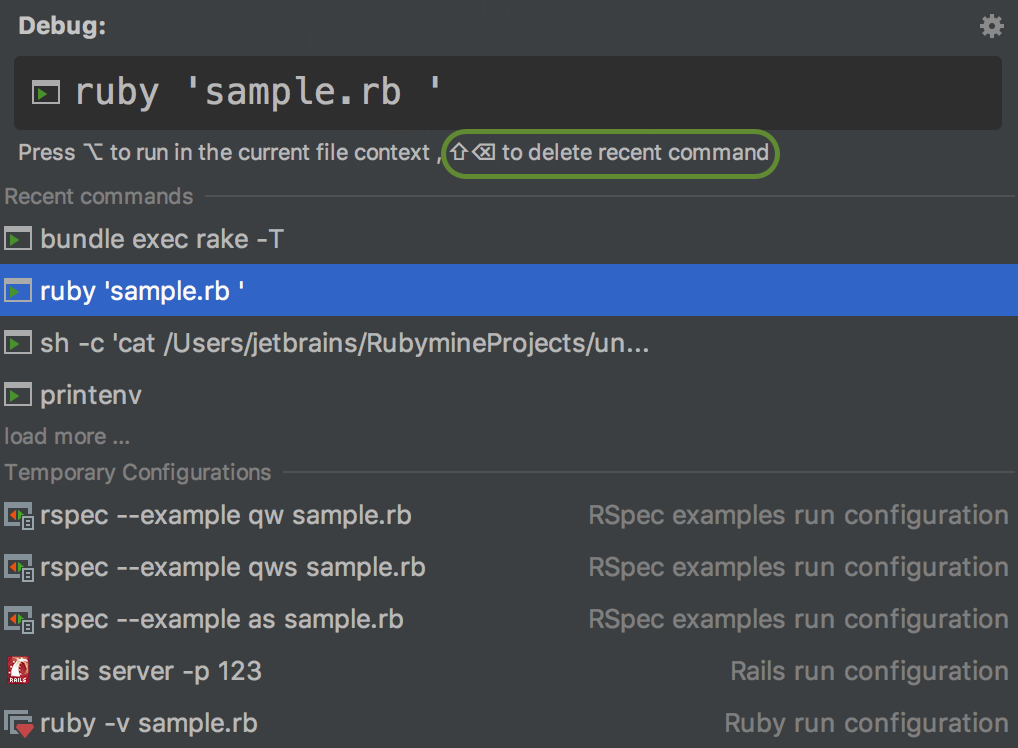
Task: Click Ruby run configuration label
Action: 867,723
